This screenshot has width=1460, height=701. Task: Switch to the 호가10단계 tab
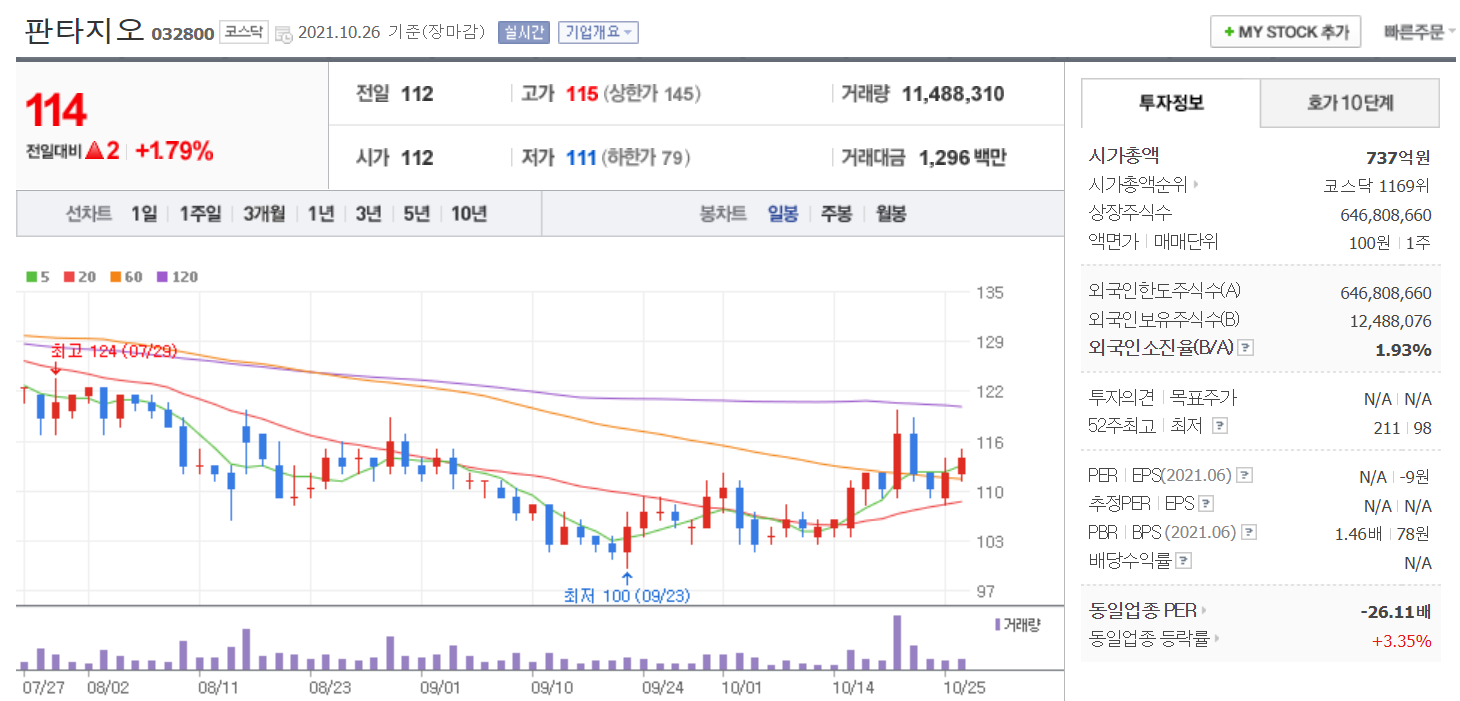(1350, 103)
